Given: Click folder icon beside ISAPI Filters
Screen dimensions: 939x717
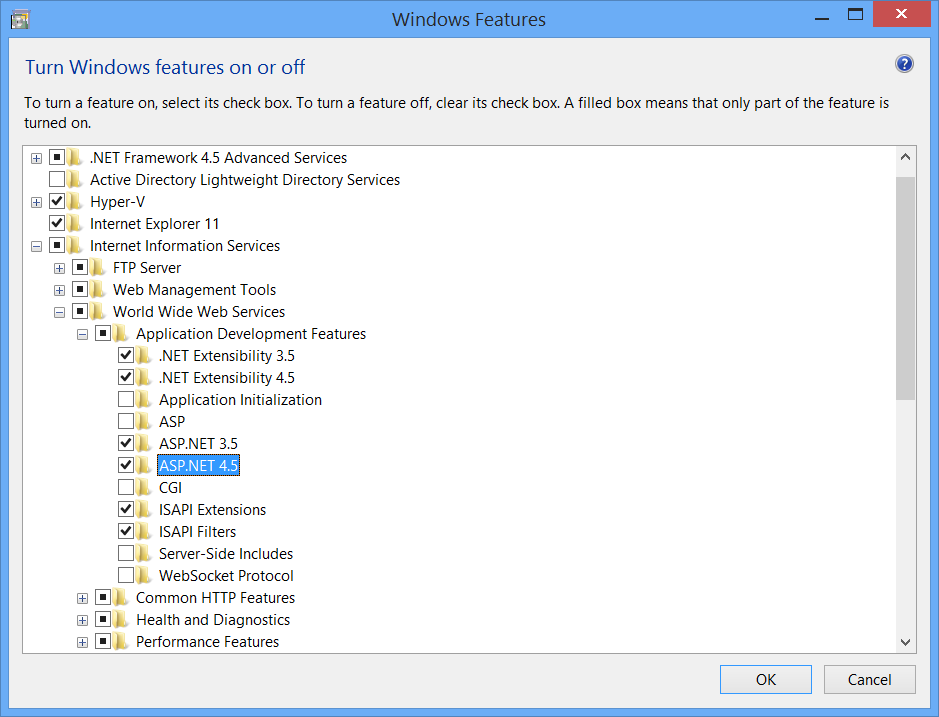Looking at the screenshot, I should click(x=144, y=531).
